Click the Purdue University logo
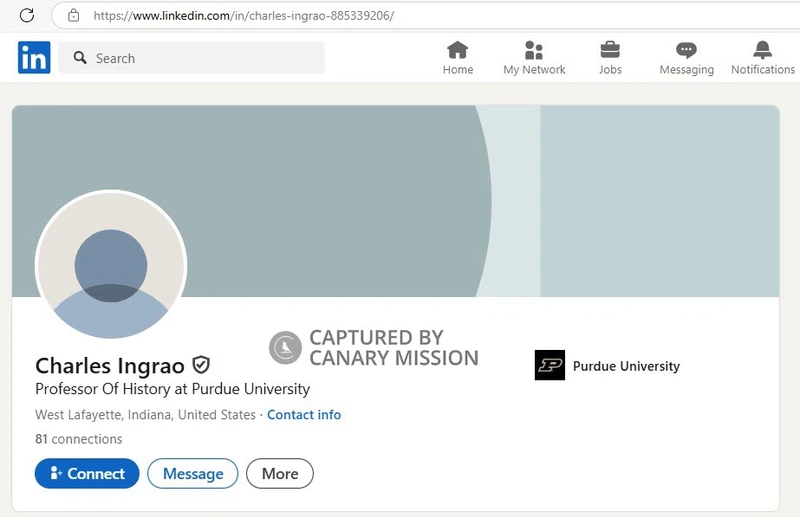 (550, 366)
